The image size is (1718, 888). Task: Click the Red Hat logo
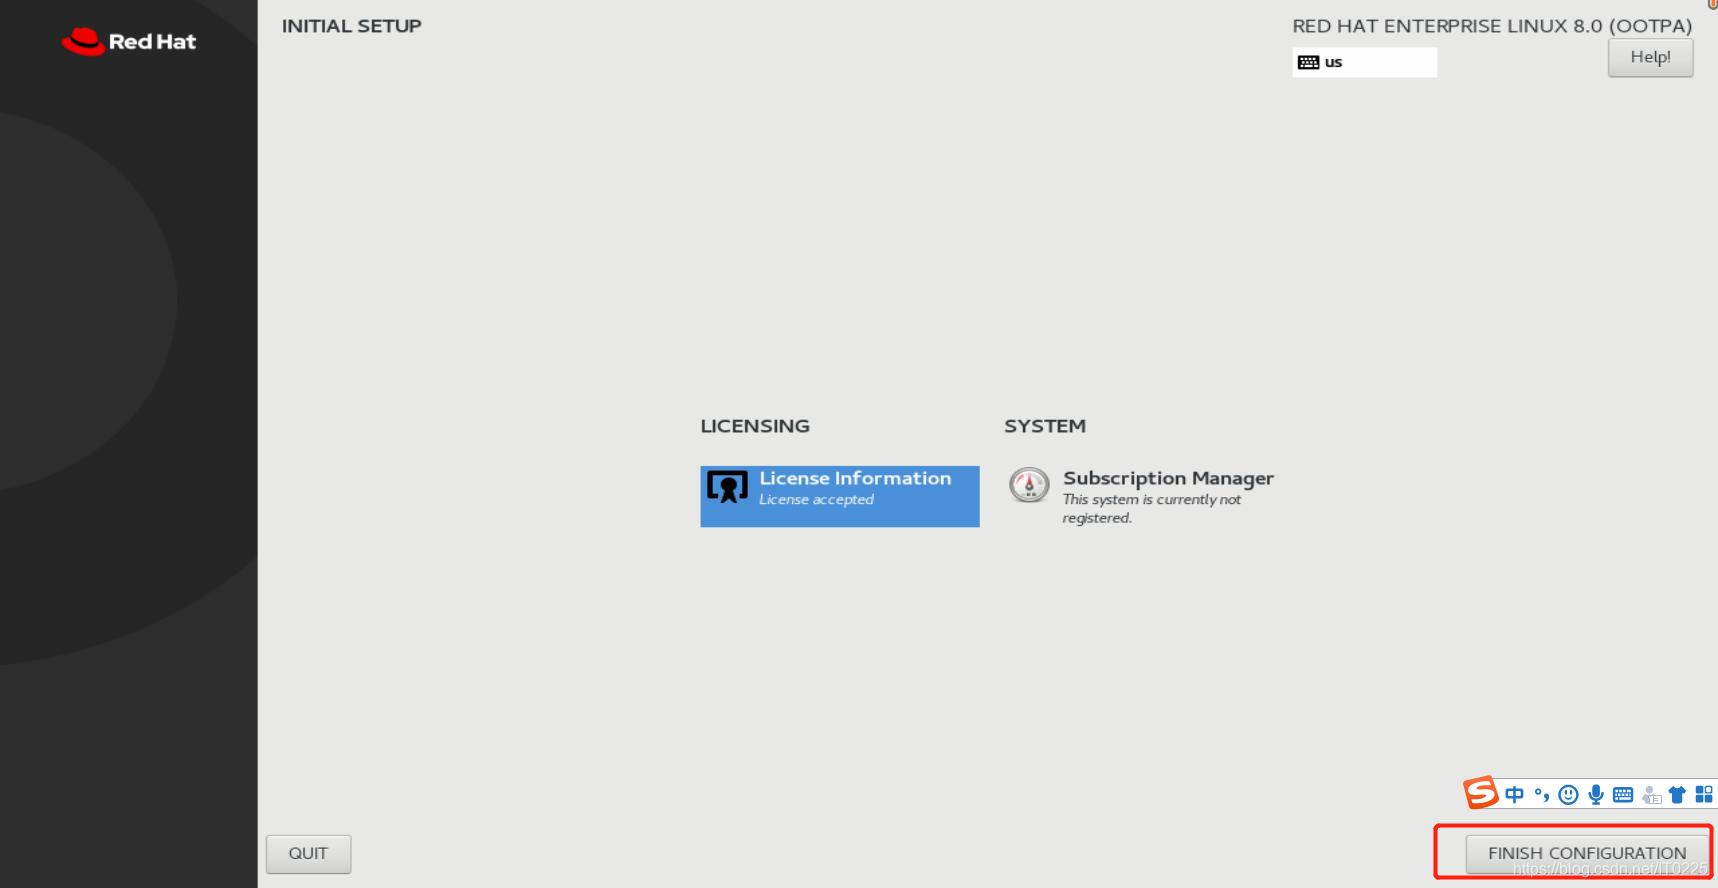129,41
